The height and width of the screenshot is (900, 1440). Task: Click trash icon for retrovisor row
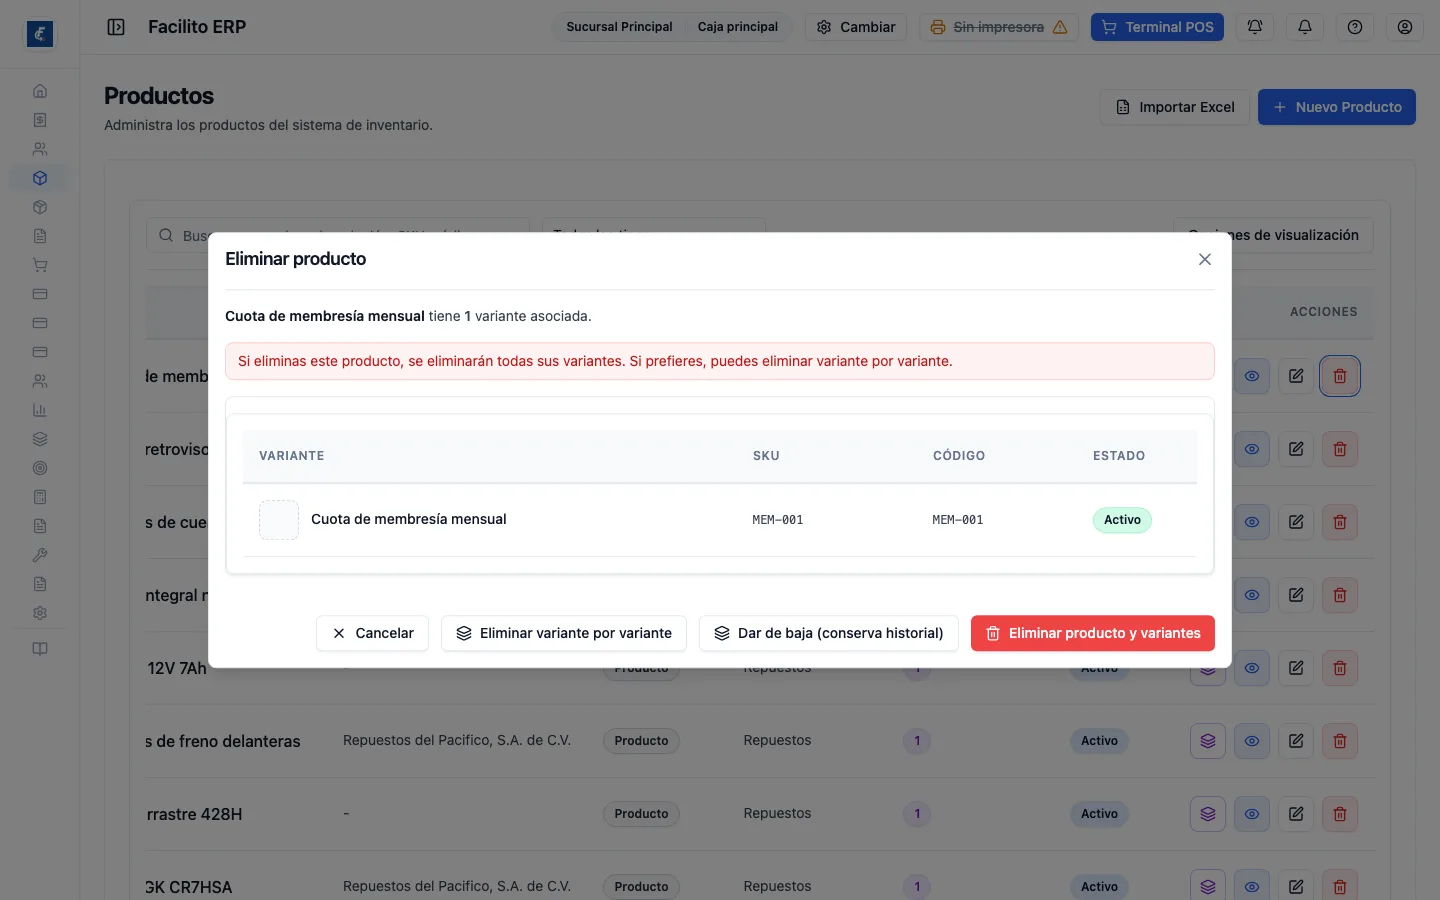click(x=1340, y=449)
